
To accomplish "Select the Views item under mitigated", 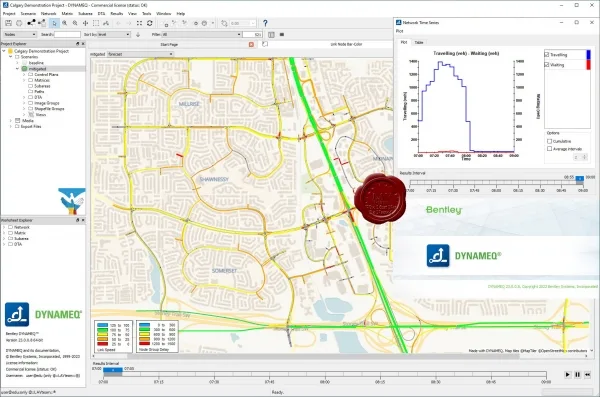I will pos(41,114).
